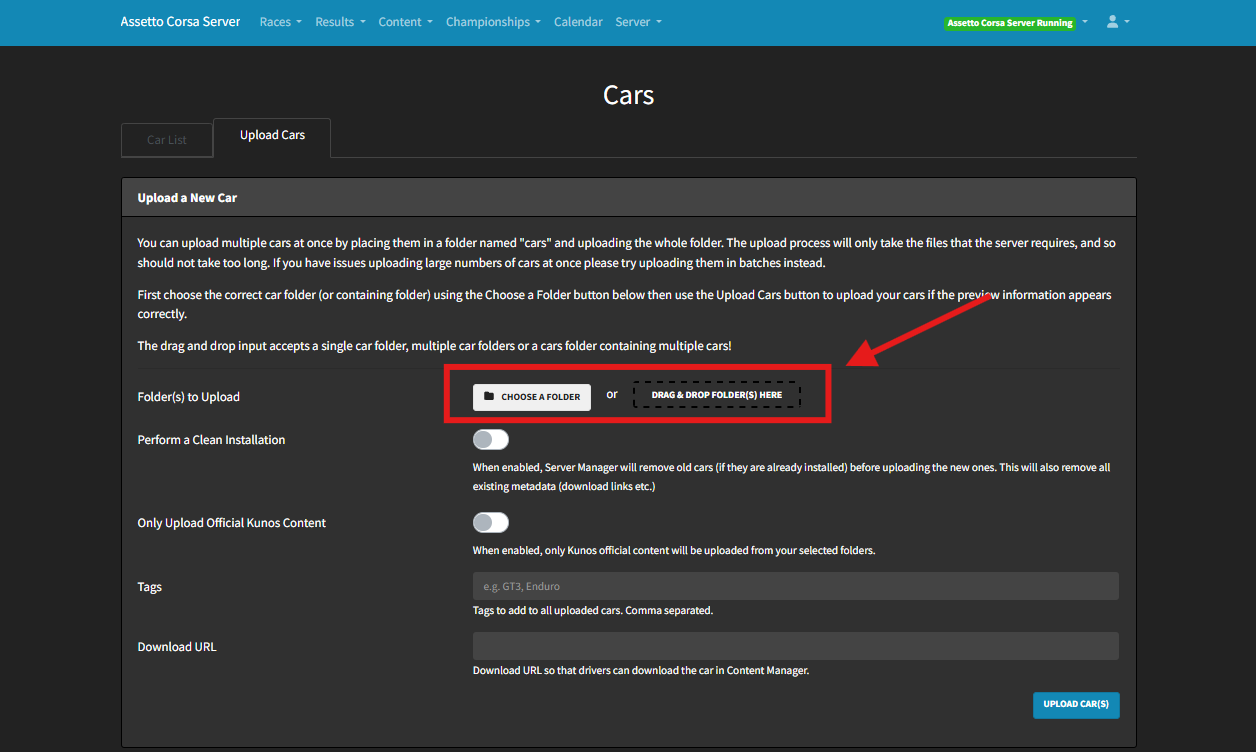Image resolution: width=1256 pixels, height=752 pixels.
Task: Click folder icon in Choose a Folder button
Action: pos(489,396)
